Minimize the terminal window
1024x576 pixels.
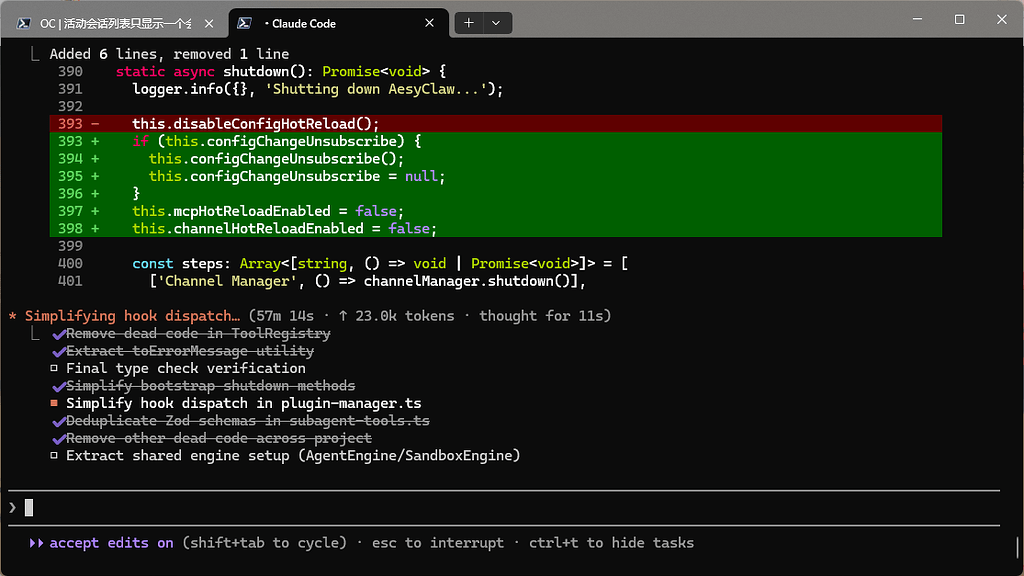click(917, 20)
